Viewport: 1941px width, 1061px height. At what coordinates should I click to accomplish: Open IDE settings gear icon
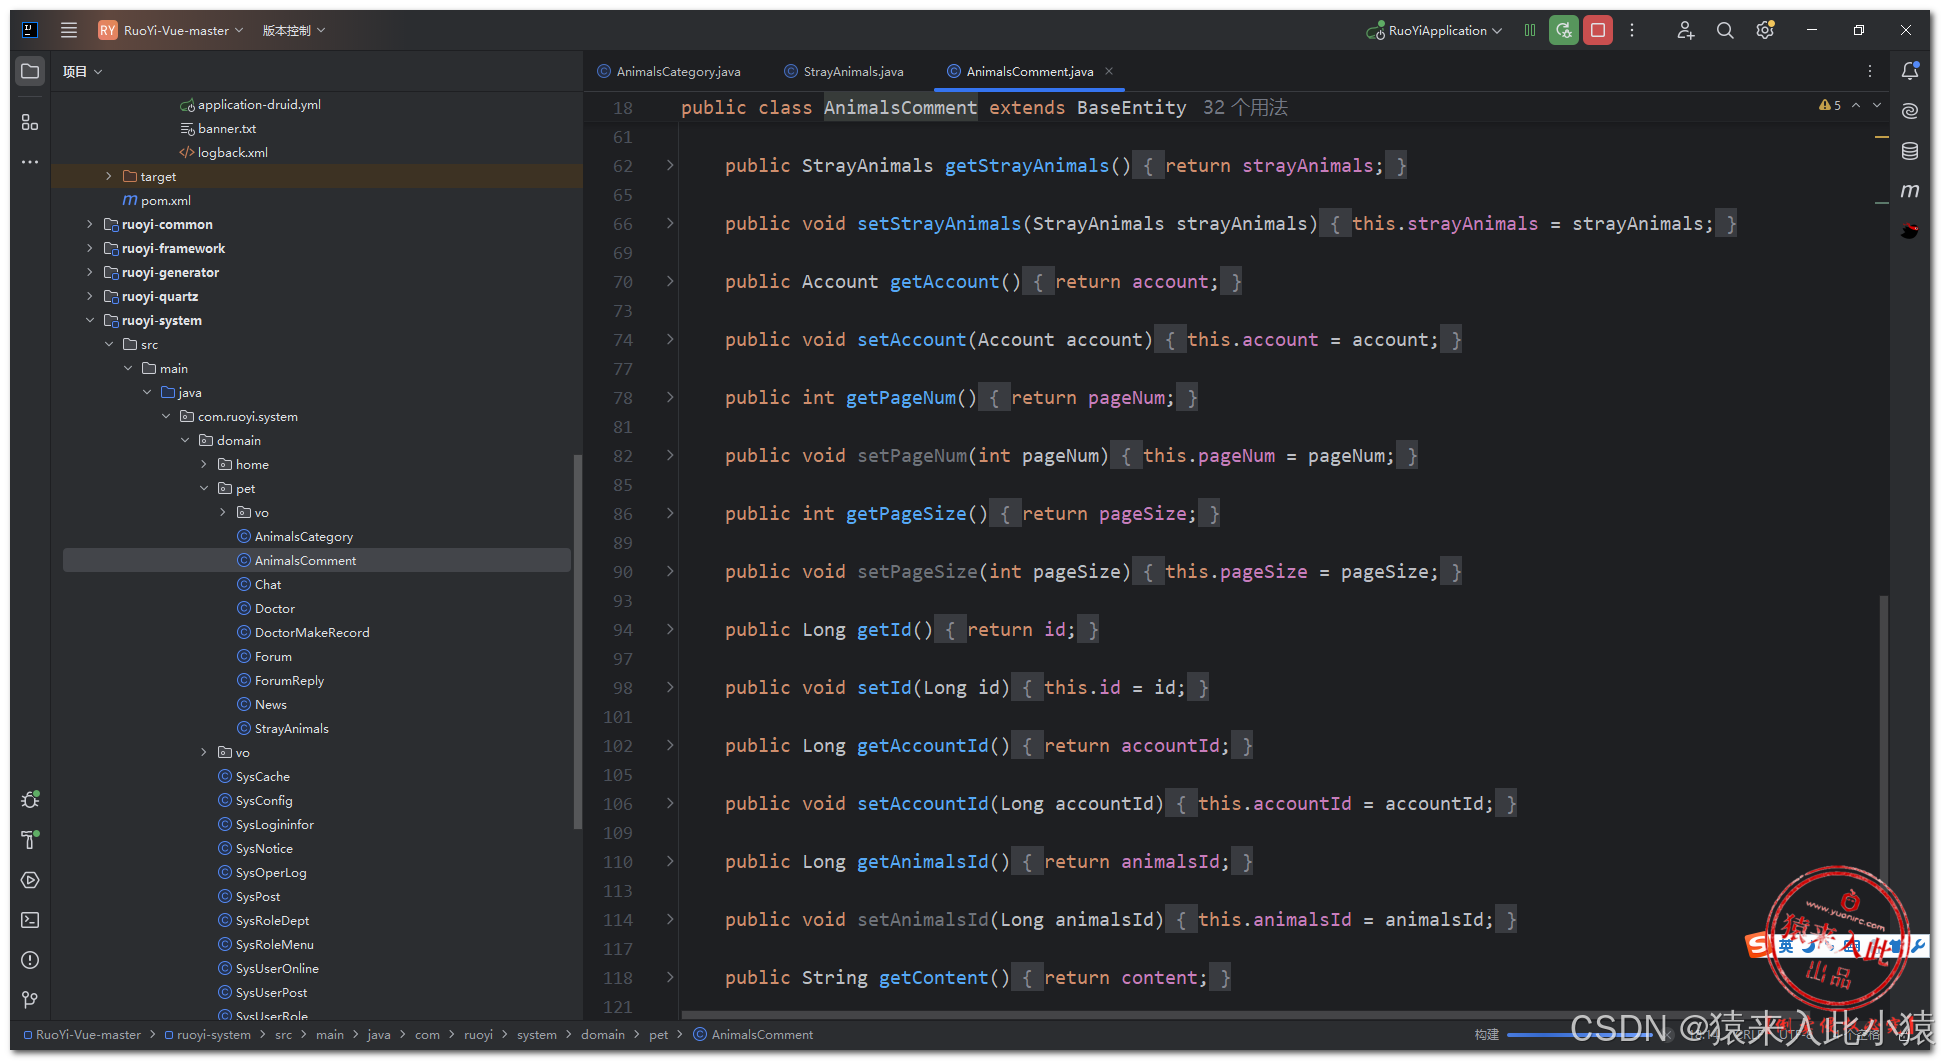click(1765, 30)
